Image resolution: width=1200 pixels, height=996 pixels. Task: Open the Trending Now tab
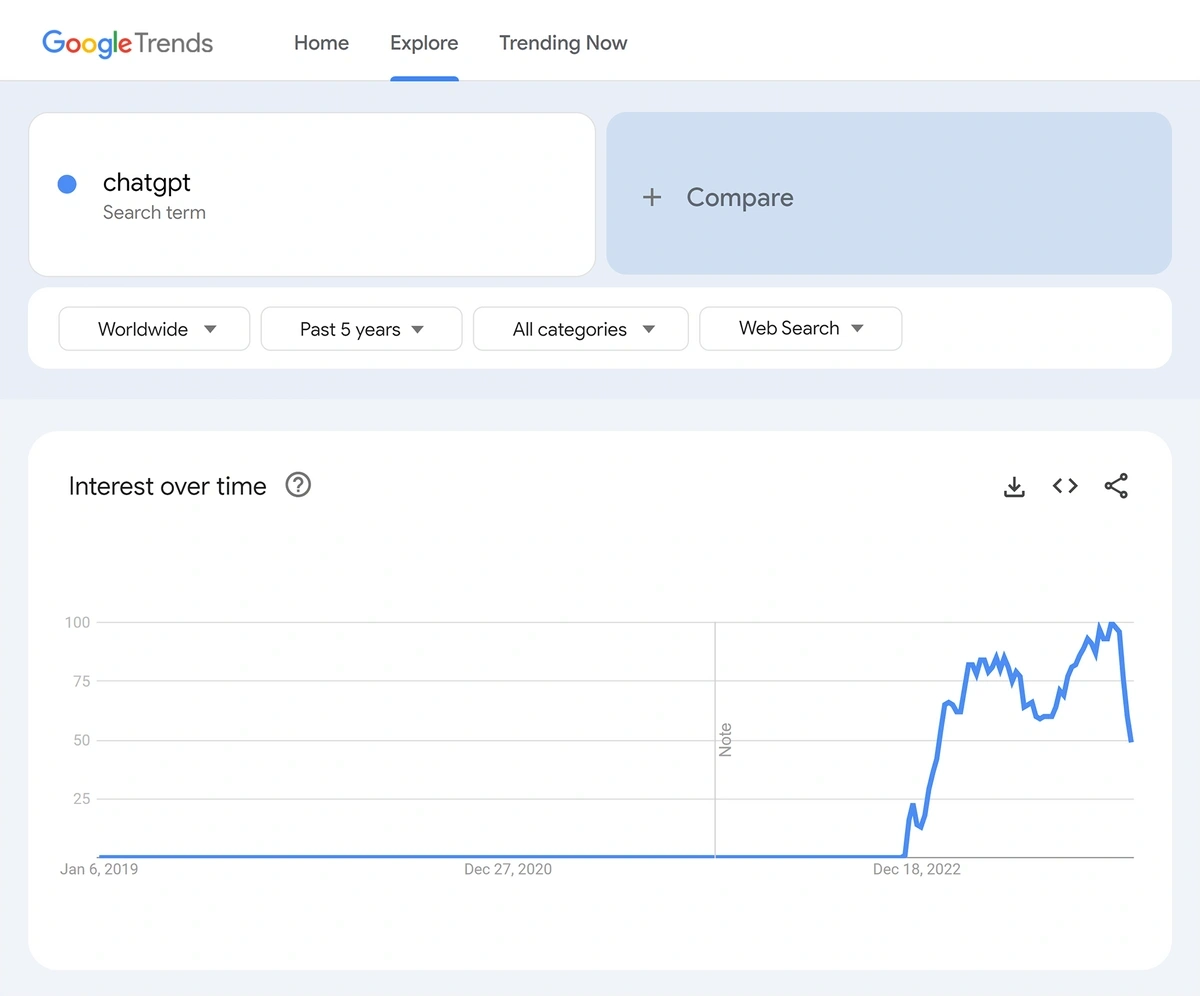[x=563, y=43]
